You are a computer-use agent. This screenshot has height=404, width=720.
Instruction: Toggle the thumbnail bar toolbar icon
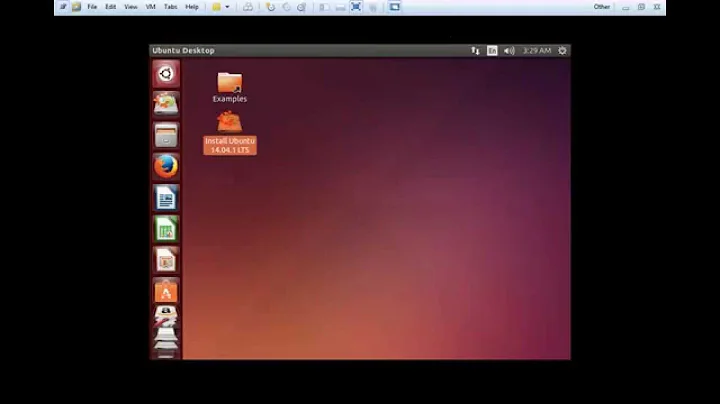coord(340,7)
